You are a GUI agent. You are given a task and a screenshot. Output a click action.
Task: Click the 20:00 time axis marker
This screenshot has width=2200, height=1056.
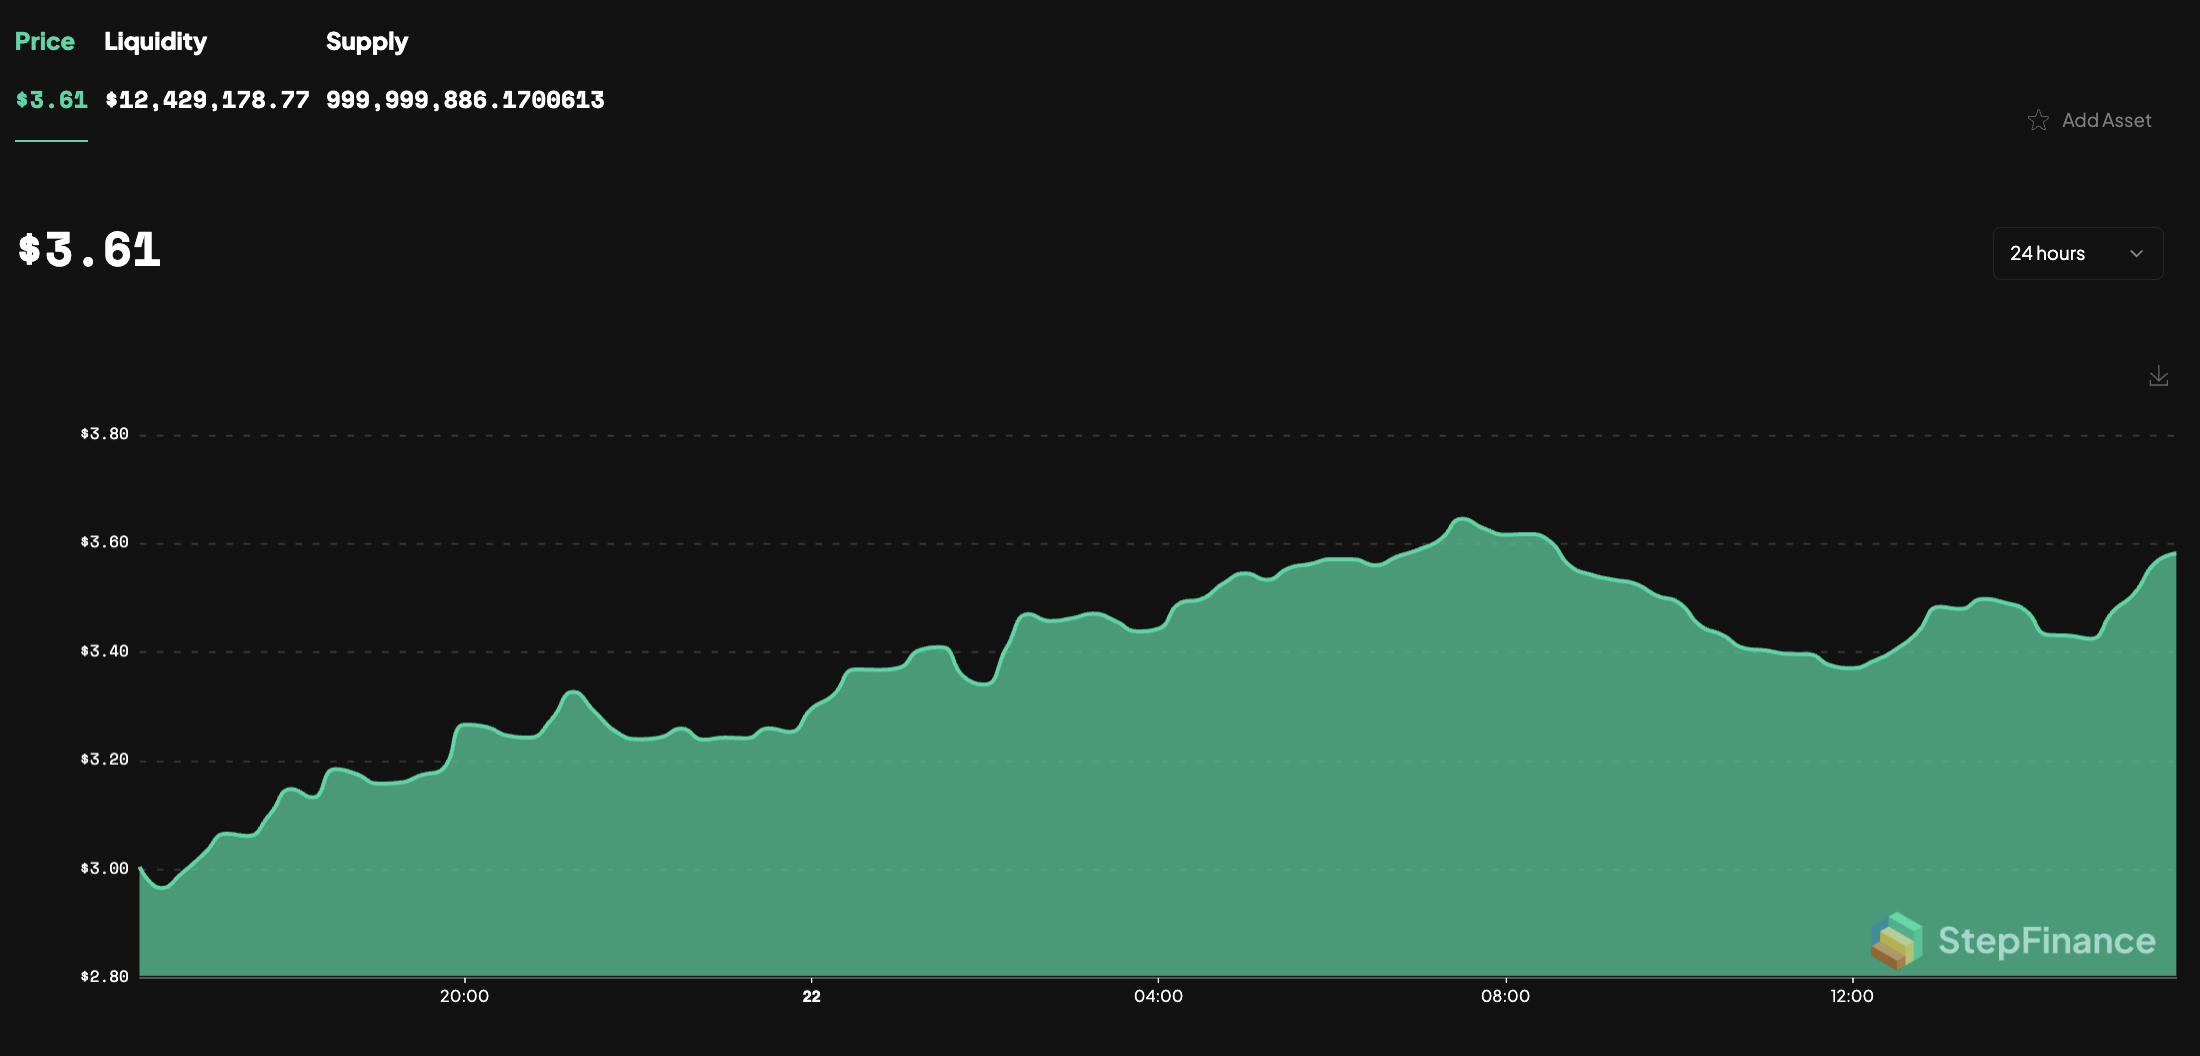464,996
